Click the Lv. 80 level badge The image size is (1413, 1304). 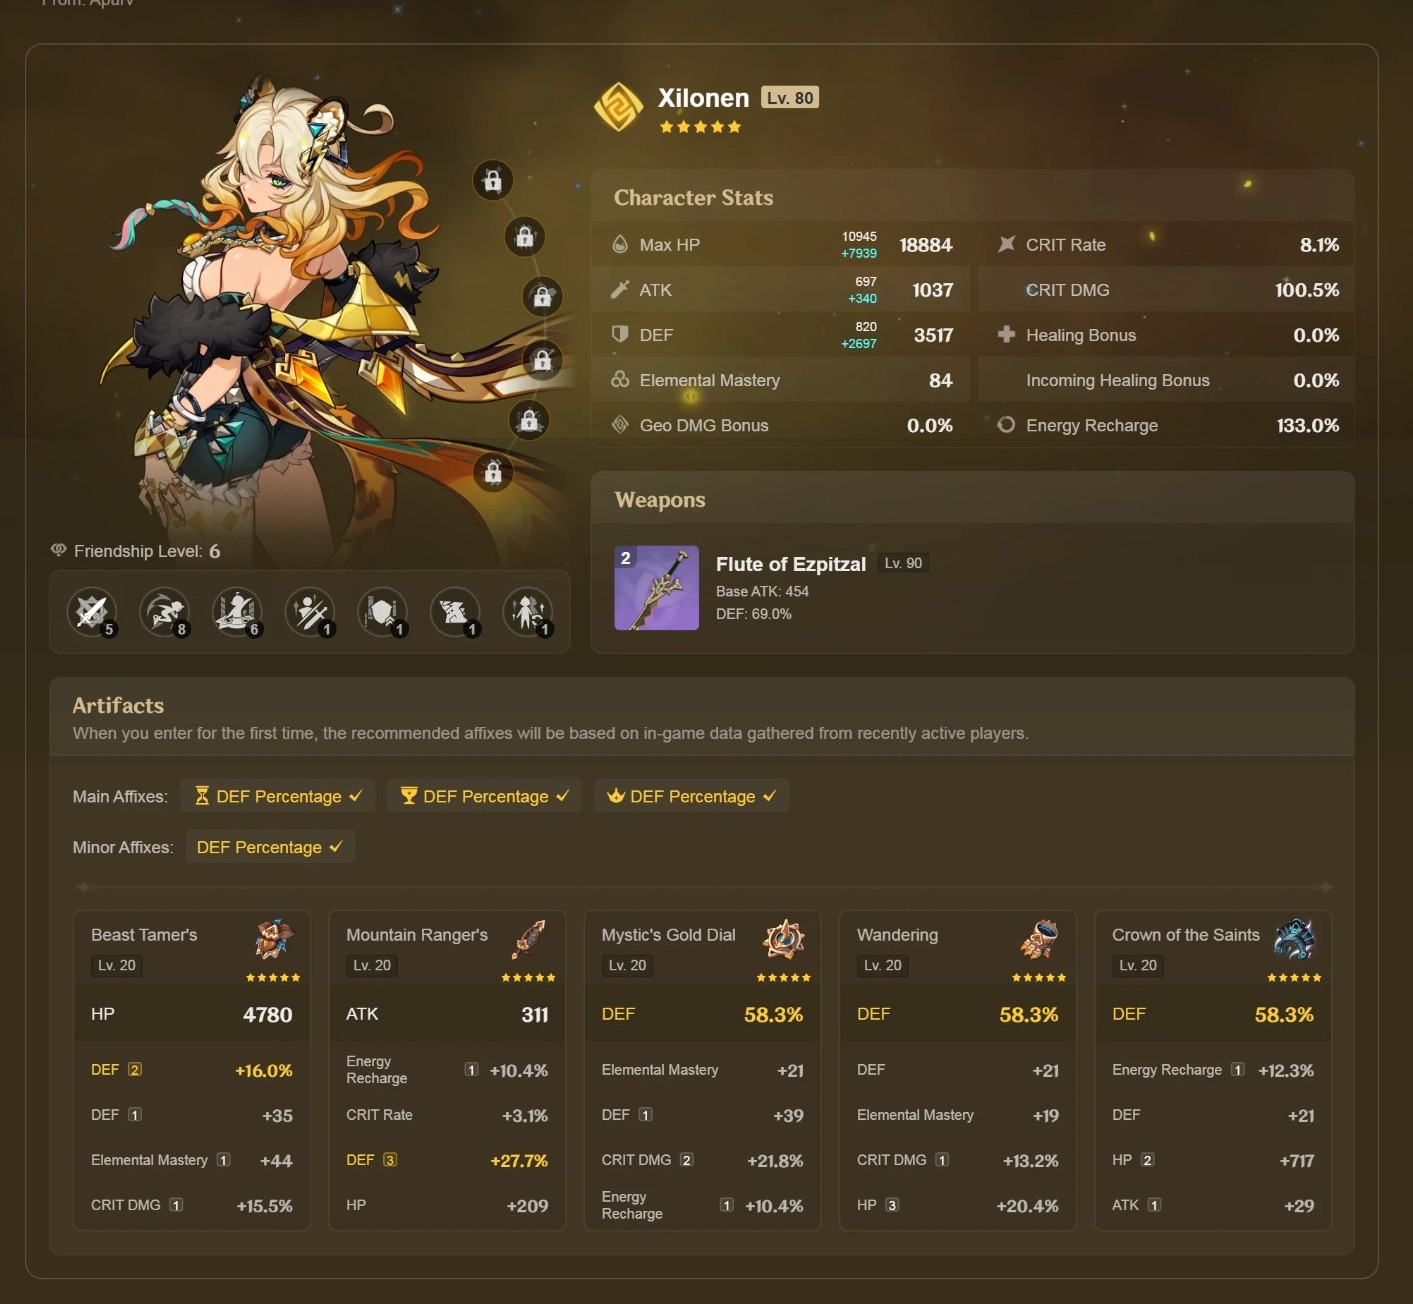click(x=790, y=97)
